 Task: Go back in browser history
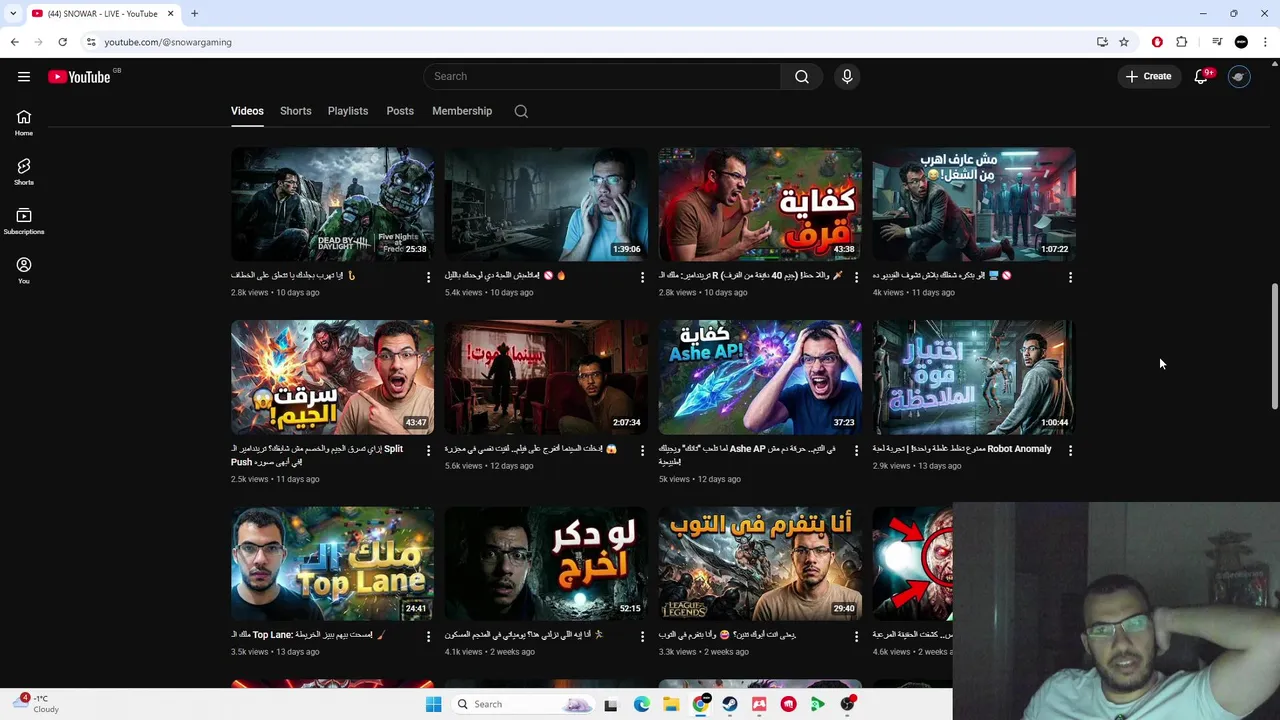[x=14, y=42]
